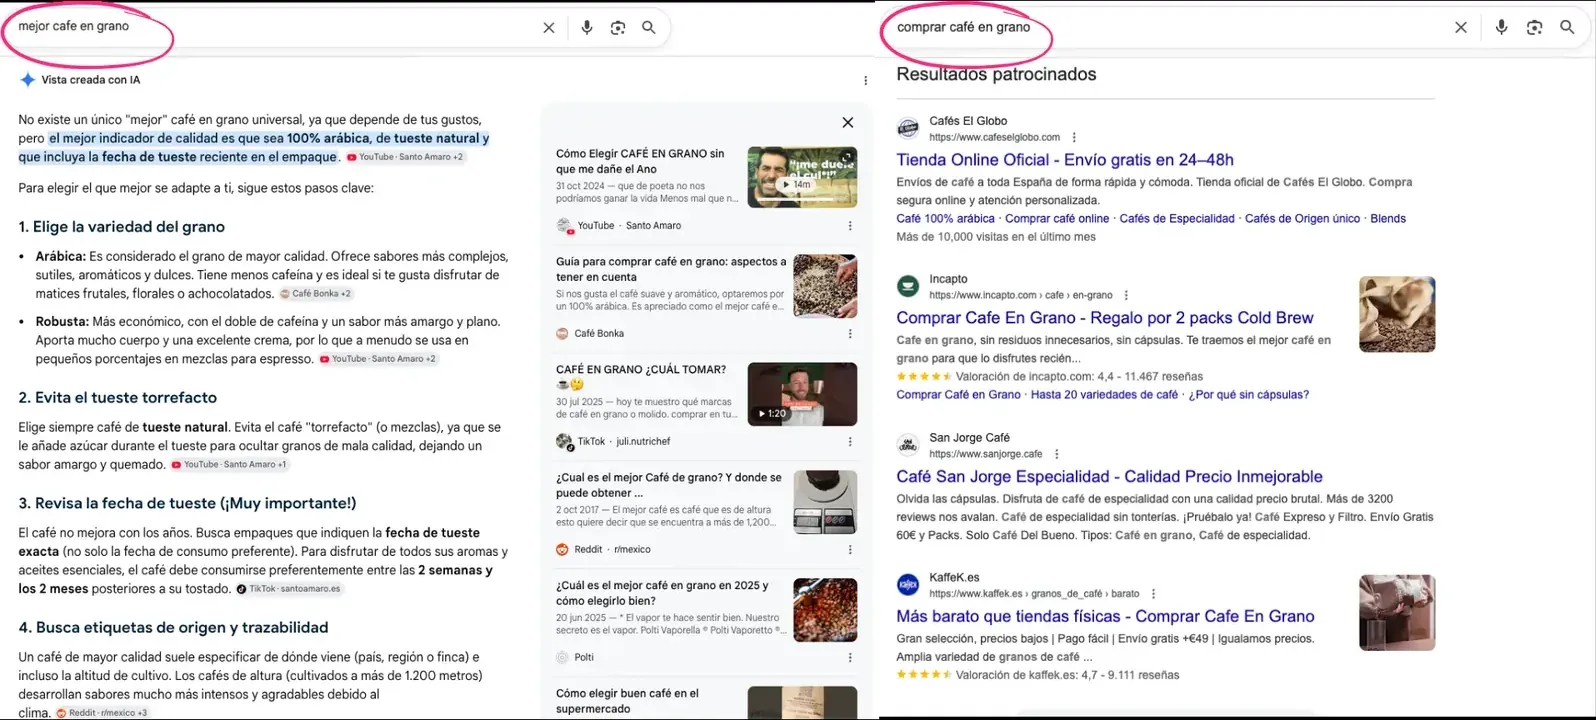Open 'Comprar café online' sitelink
The image size is (1596, 720).
tap(1057, 219)
